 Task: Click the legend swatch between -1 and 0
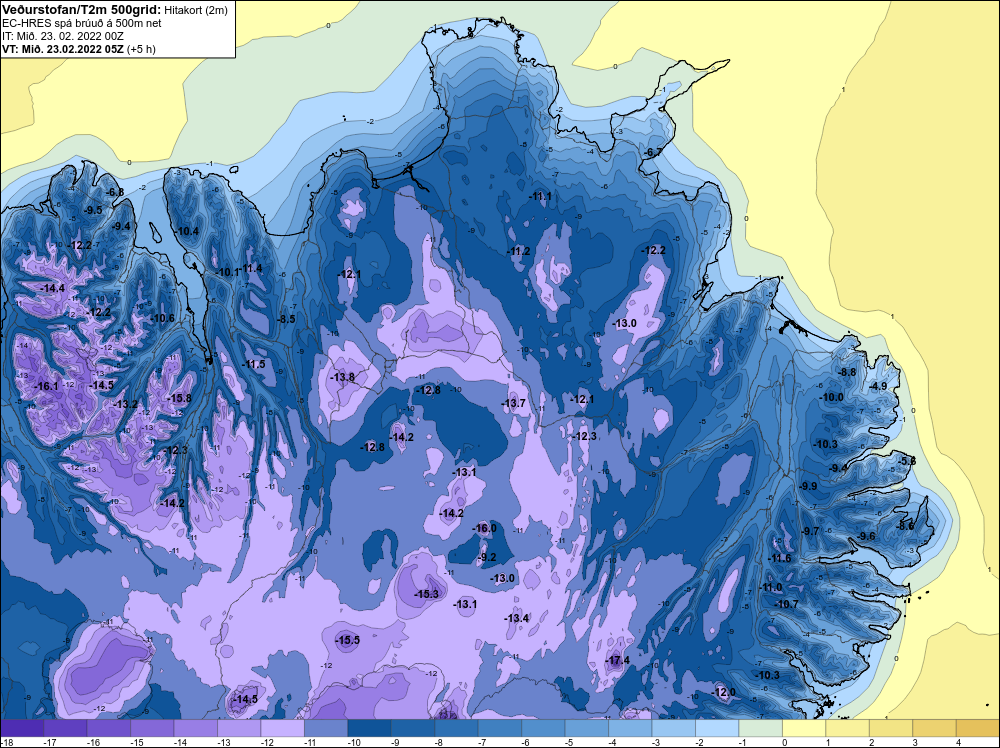(x=760, y=728)
